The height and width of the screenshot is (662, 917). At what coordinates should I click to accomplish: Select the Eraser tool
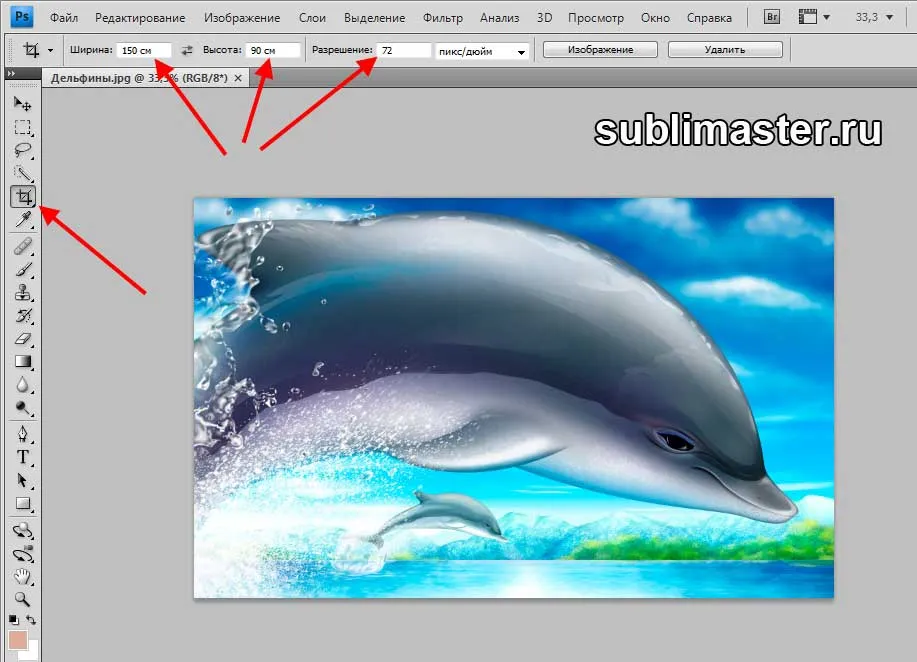tap(22, 339)
